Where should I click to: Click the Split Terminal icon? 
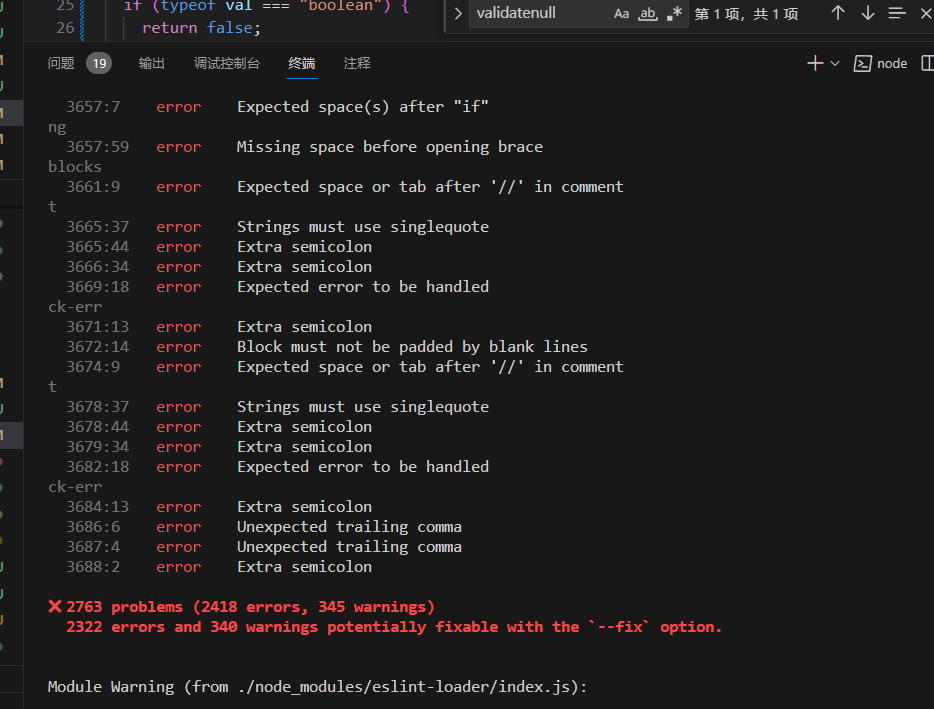(x=926, y=62)
